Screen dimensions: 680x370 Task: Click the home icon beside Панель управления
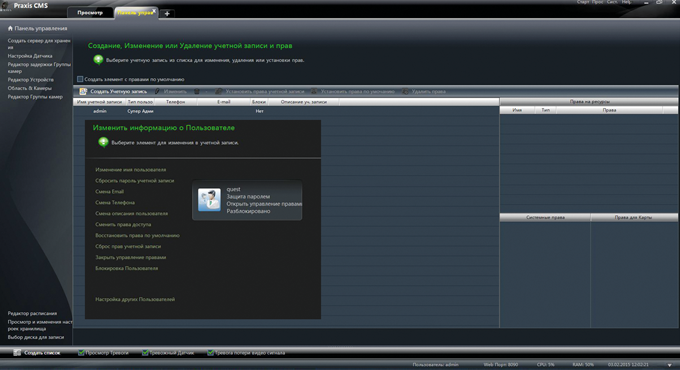pyautogui.click(x=10, y=28)
